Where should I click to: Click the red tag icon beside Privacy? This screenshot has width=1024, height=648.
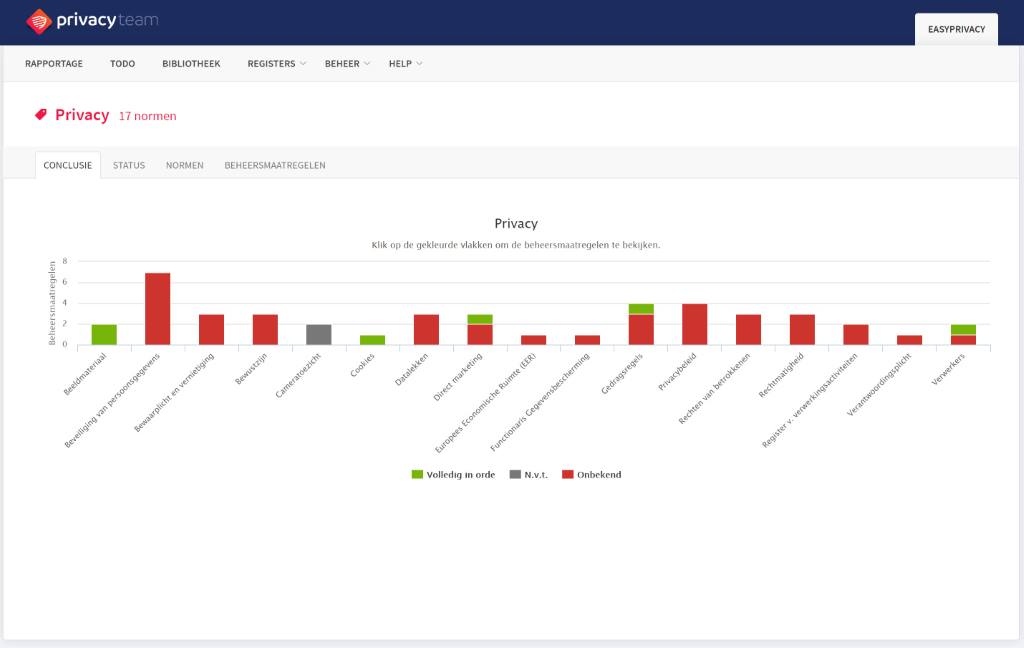40,115
